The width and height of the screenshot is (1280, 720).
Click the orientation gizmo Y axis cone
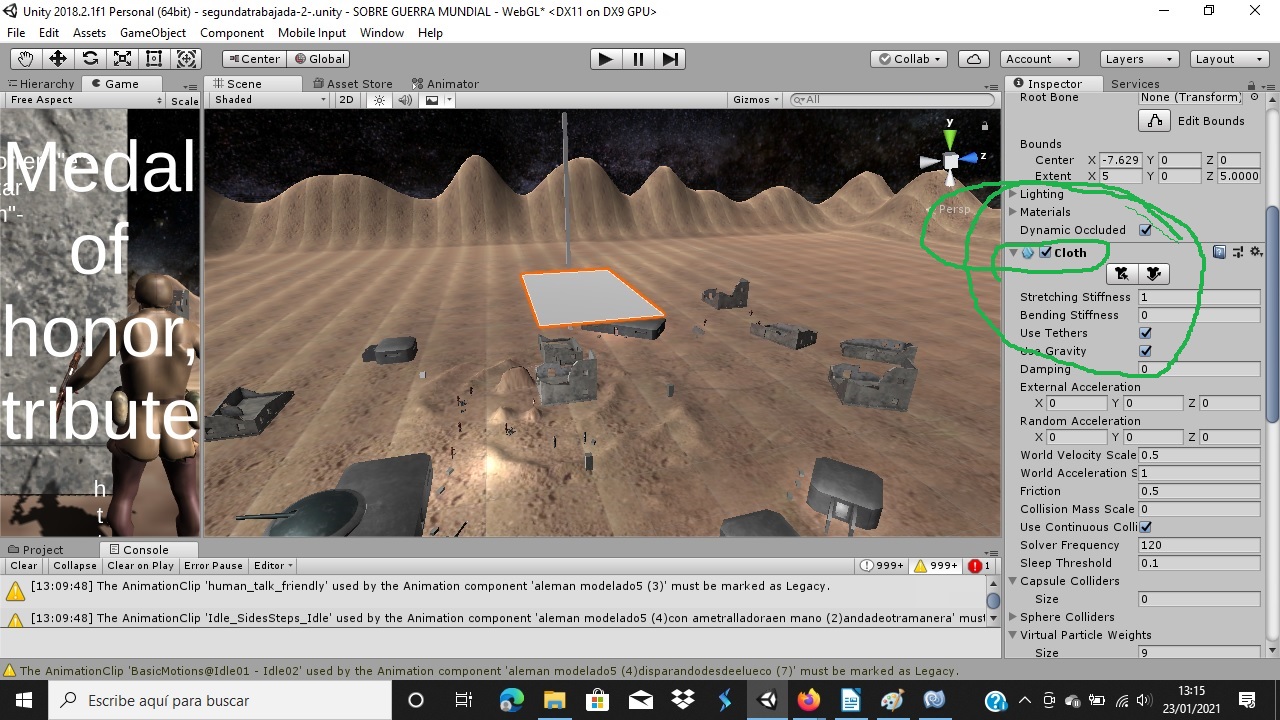tap(950, 138)
